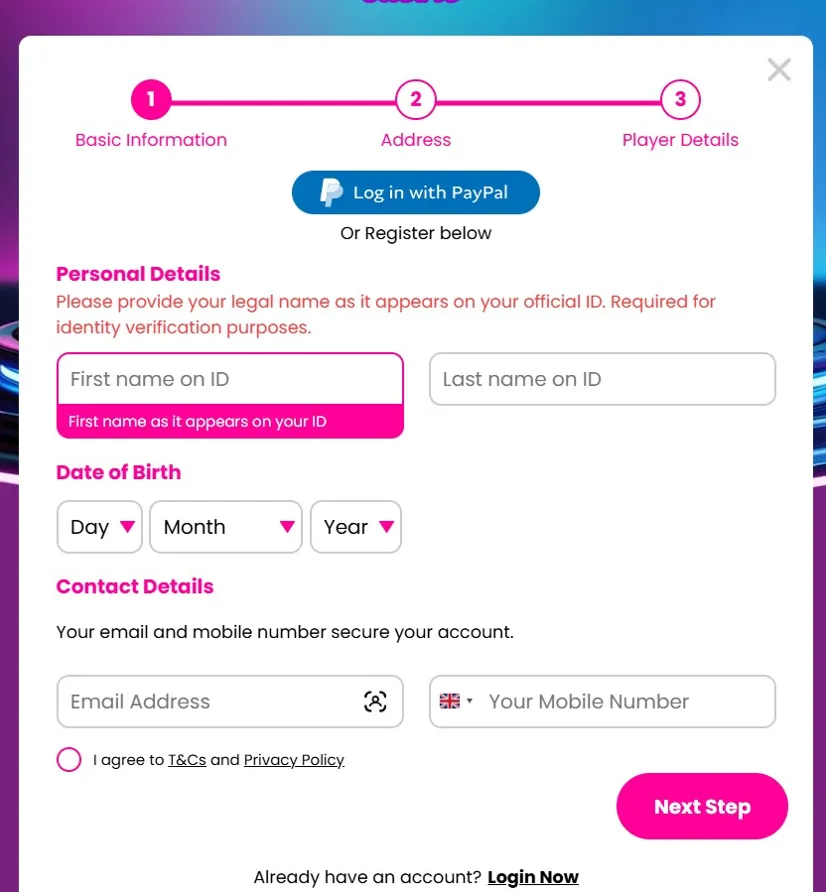Viewport: 826px width, 892px height.
Task: Click the step 1 circle indicator
Action: [x=151, y=100]
